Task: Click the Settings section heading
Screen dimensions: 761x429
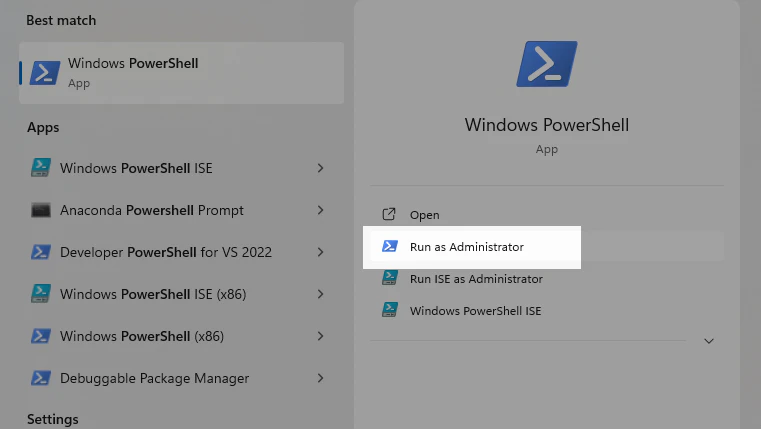Action: 52,419
